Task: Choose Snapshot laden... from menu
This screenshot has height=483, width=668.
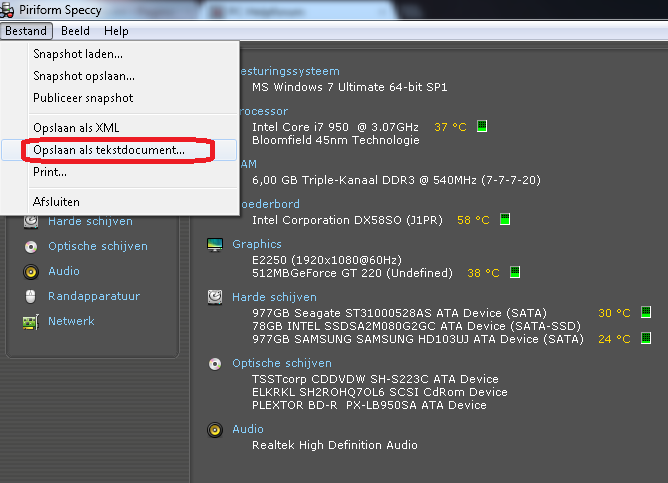Action: click(x=119, y=54)
